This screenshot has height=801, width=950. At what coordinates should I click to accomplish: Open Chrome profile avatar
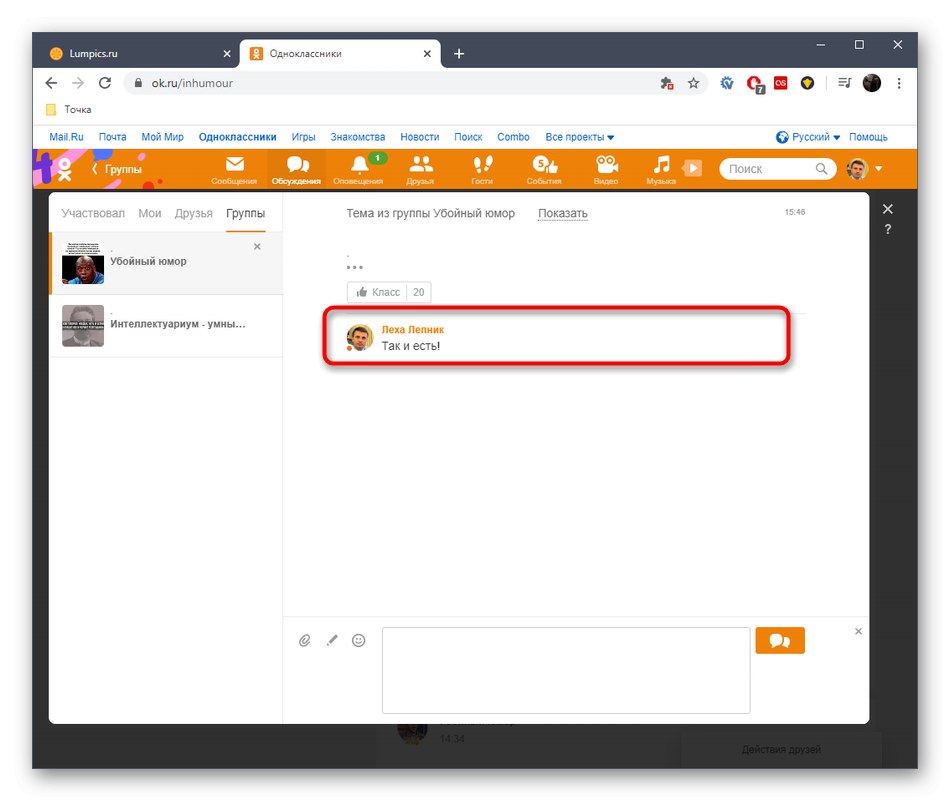tap(872, 83)
